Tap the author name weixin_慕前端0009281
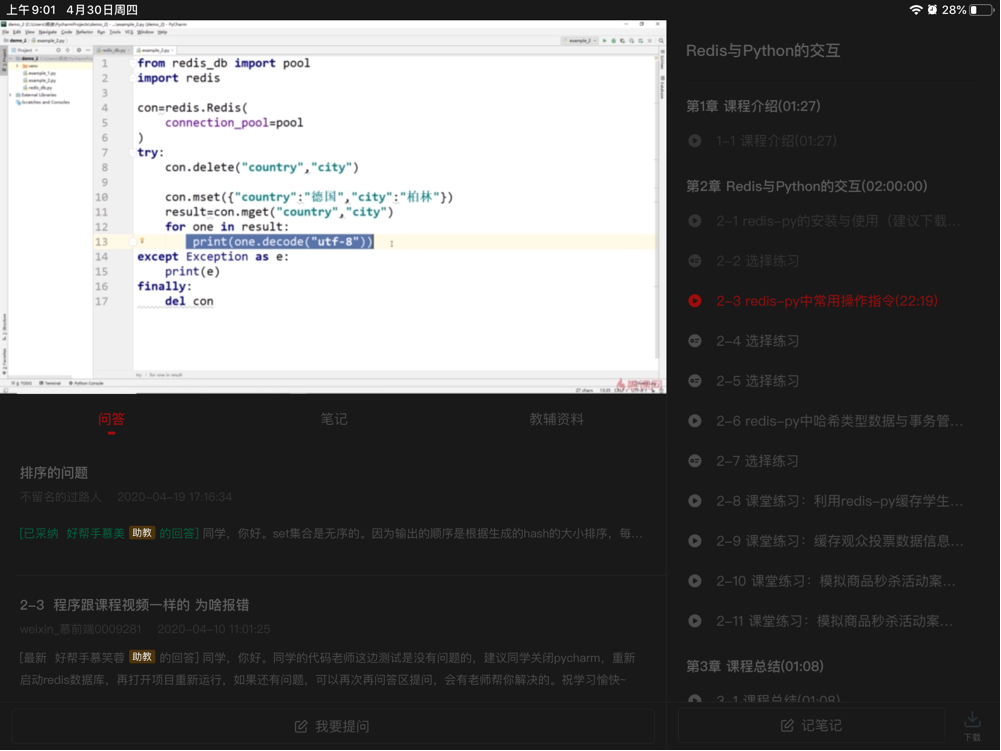Screen dimensions: 1001x751 [80, 629]
